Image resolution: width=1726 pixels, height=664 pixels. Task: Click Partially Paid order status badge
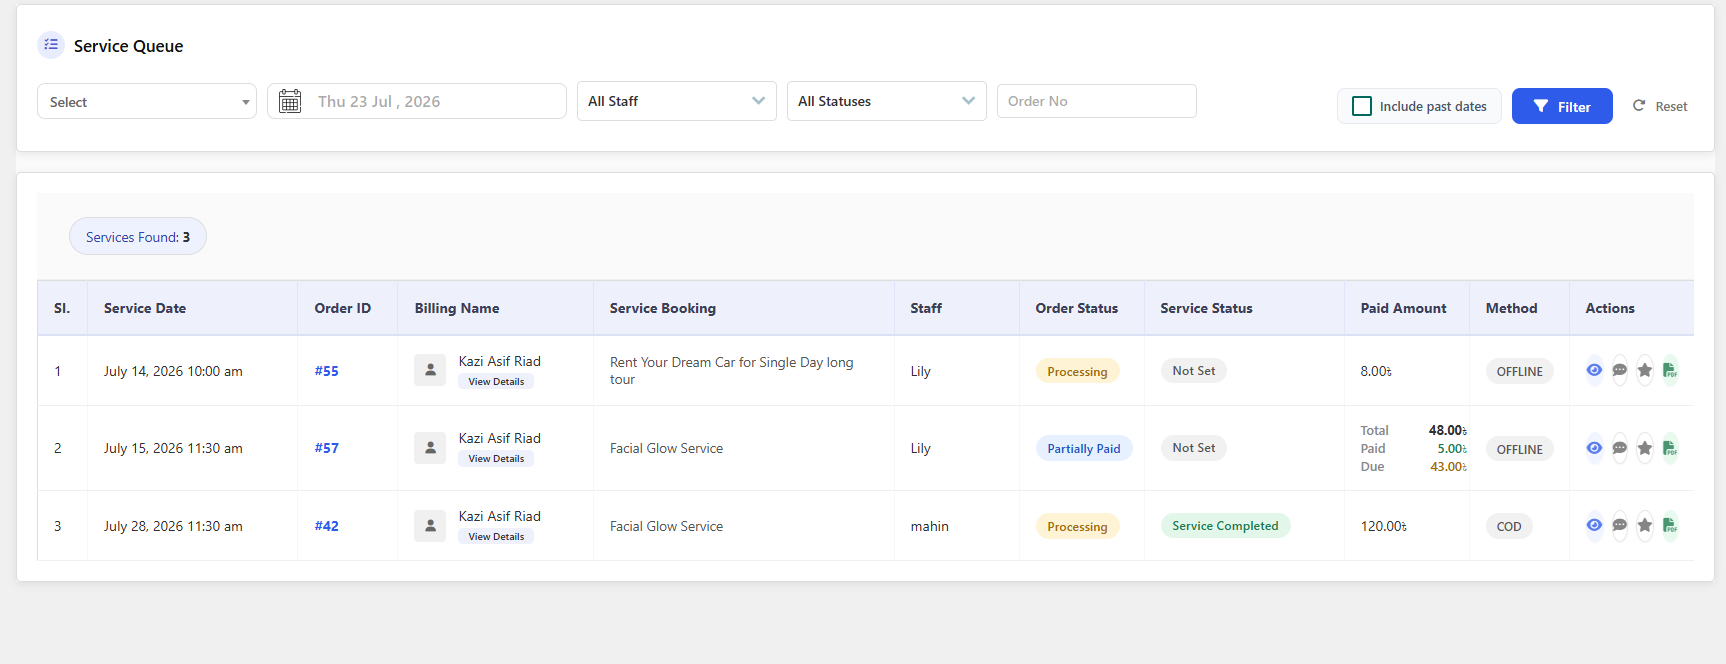1083,449
